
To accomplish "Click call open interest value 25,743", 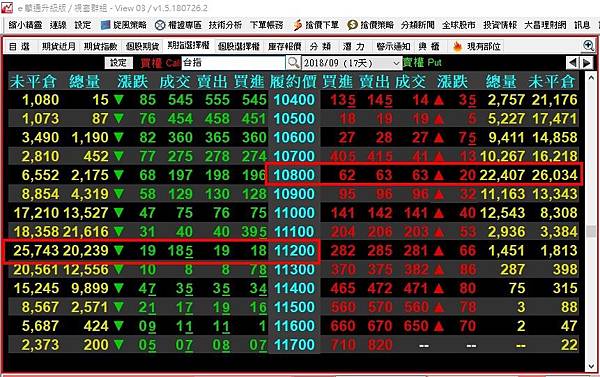I will point(36,251).
